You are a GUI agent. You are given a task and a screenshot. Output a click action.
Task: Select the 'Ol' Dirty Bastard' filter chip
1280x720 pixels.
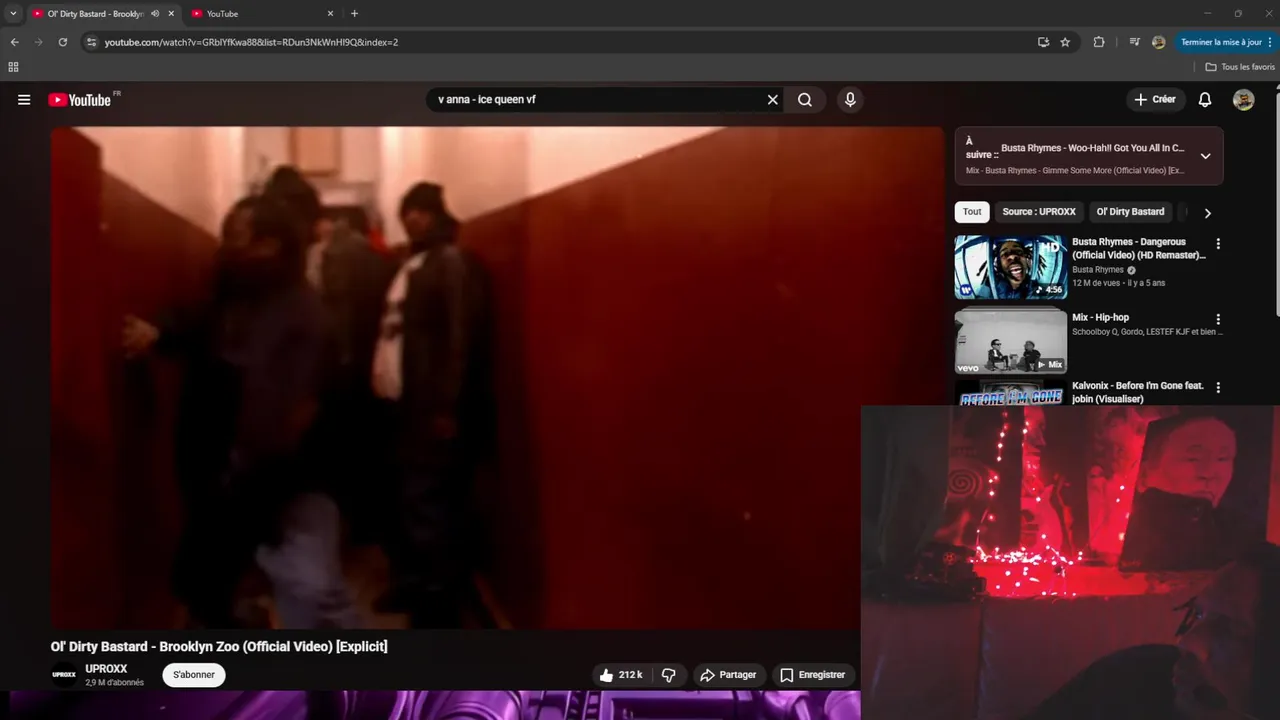[1130, 212]
